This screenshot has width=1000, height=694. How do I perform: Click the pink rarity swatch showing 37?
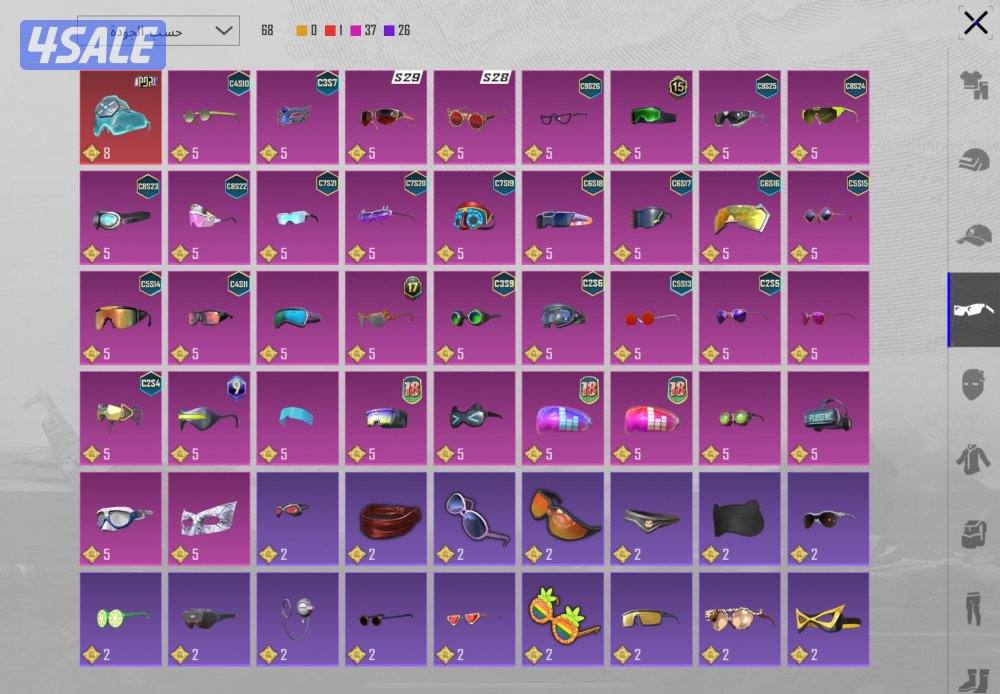click(356, 31)
